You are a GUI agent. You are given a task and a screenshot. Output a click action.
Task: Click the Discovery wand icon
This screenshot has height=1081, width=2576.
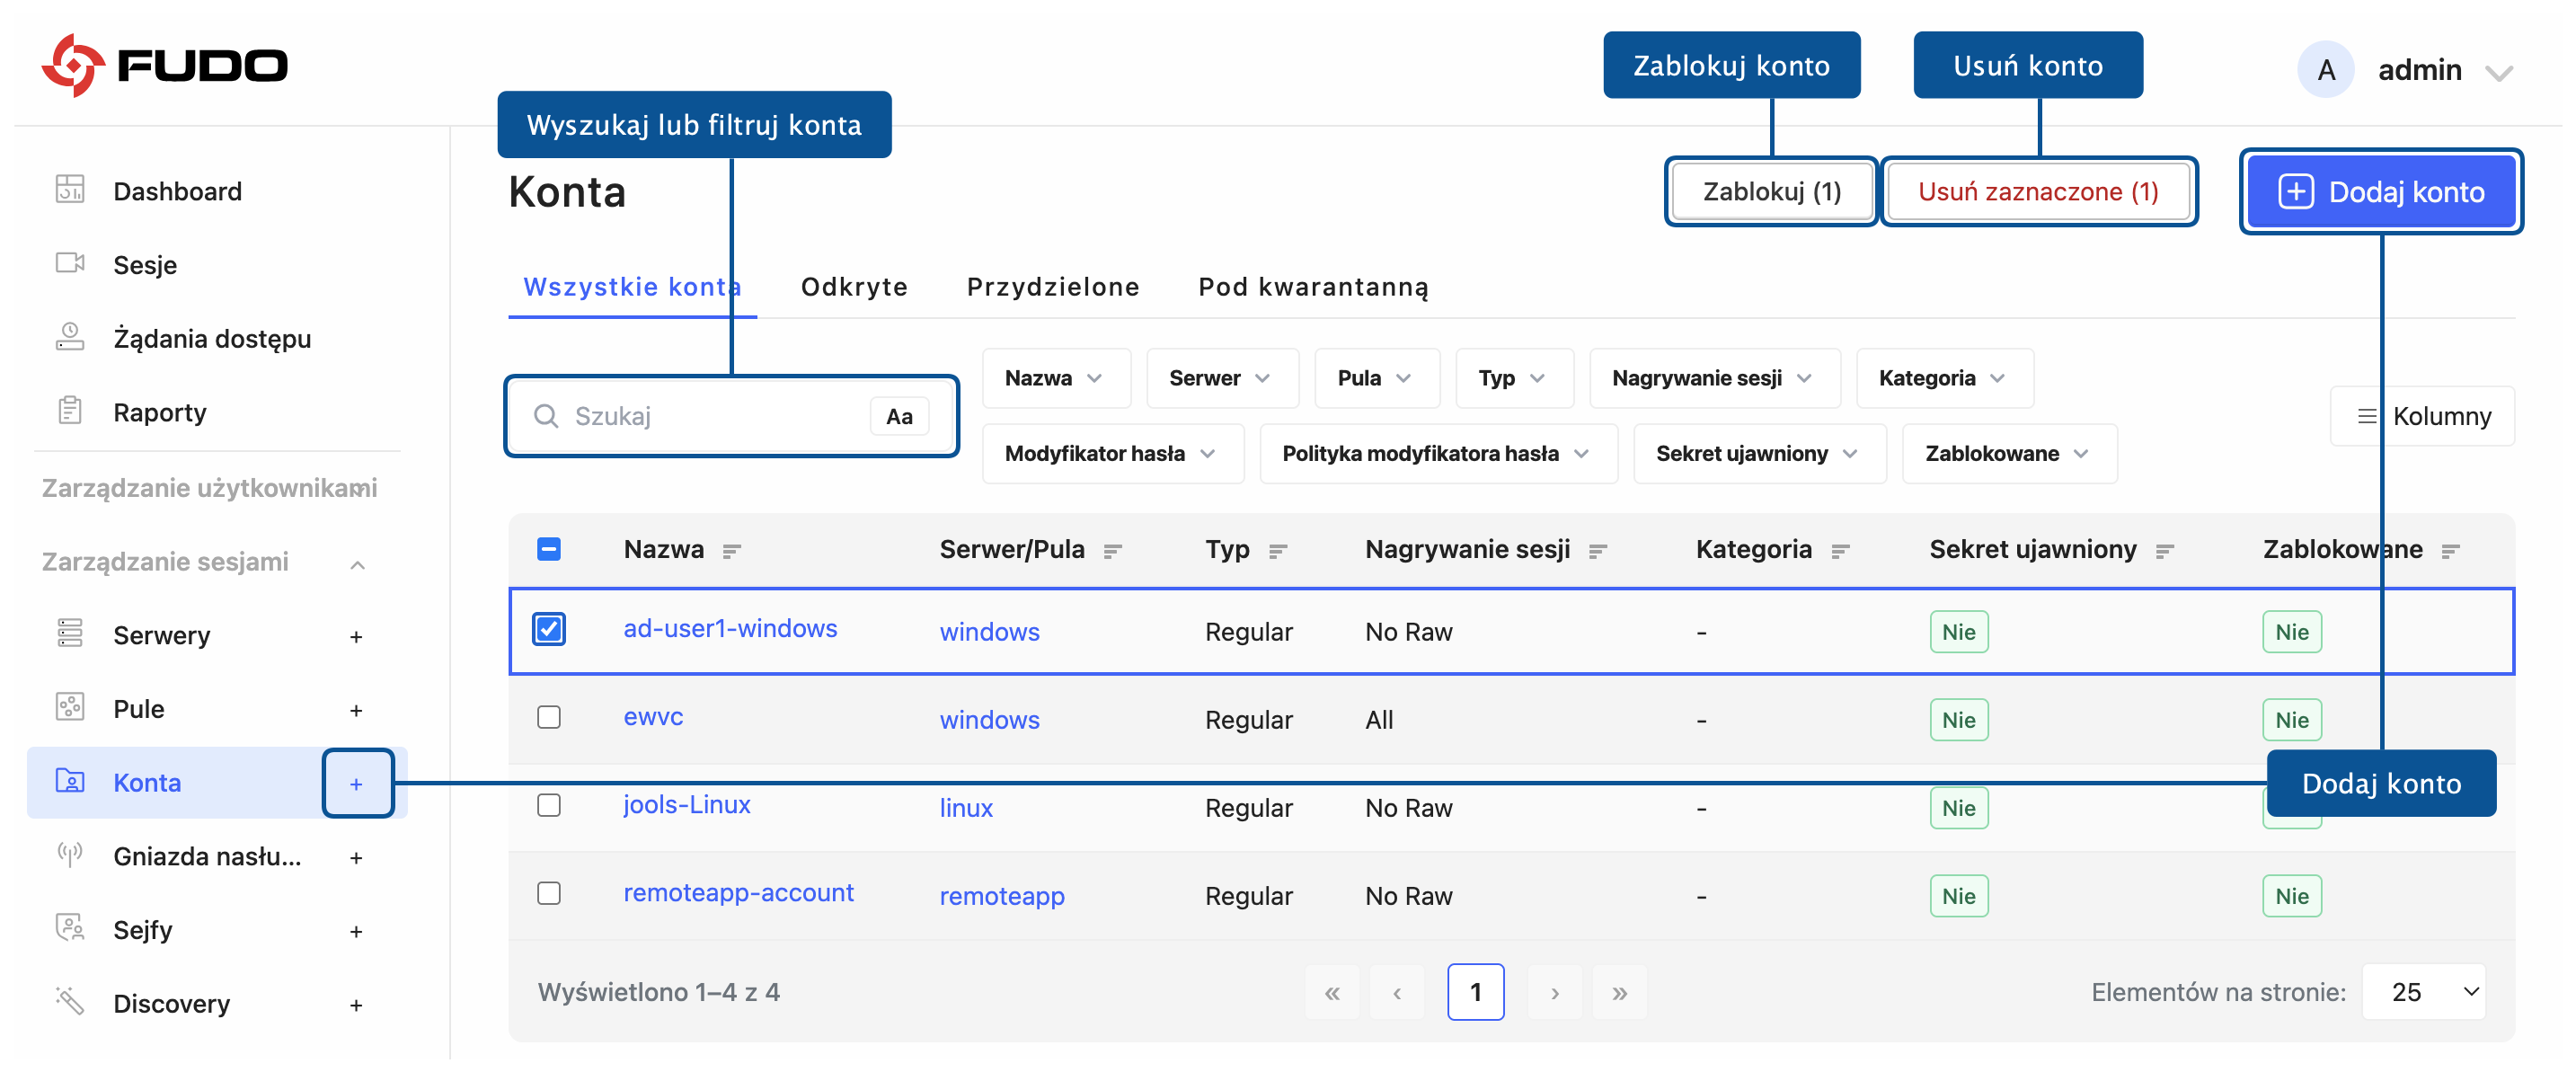click(x=70, y=1002)
